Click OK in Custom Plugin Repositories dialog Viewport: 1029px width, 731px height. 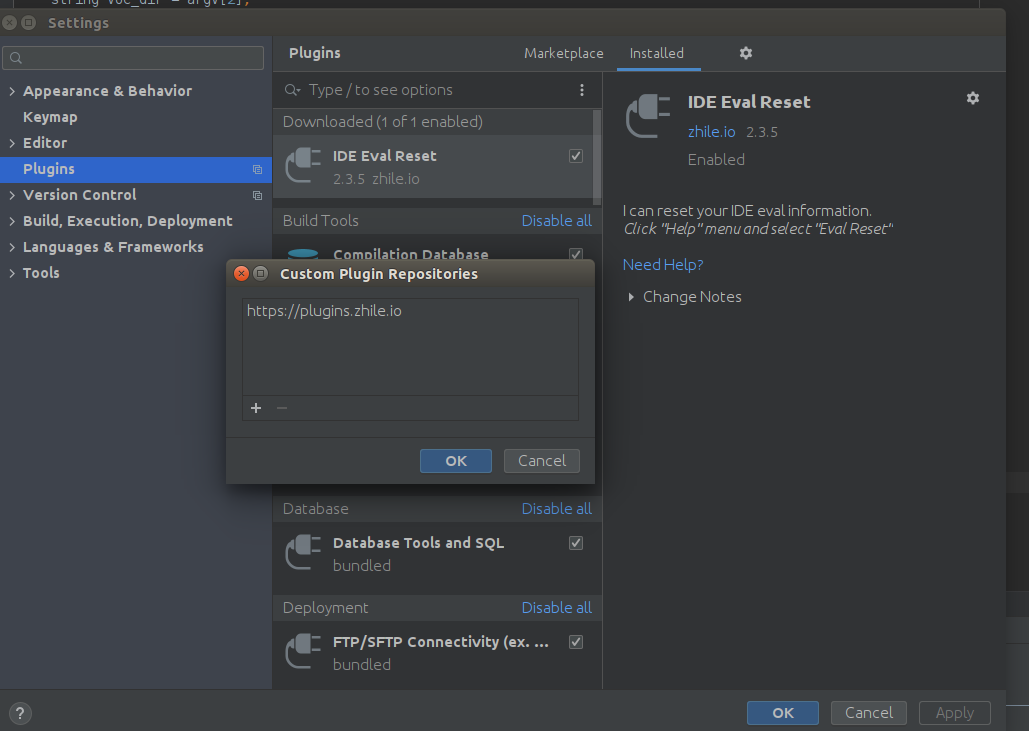coord(455,461)
